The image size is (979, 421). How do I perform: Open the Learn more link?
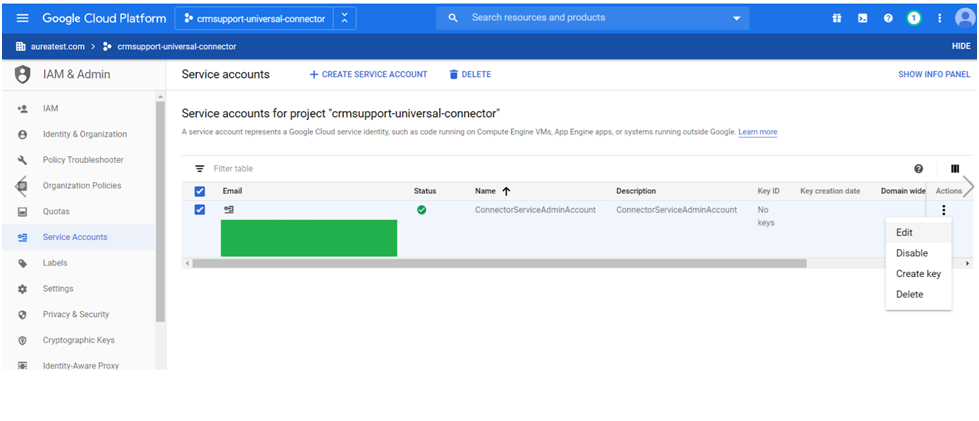coord(757,132)
